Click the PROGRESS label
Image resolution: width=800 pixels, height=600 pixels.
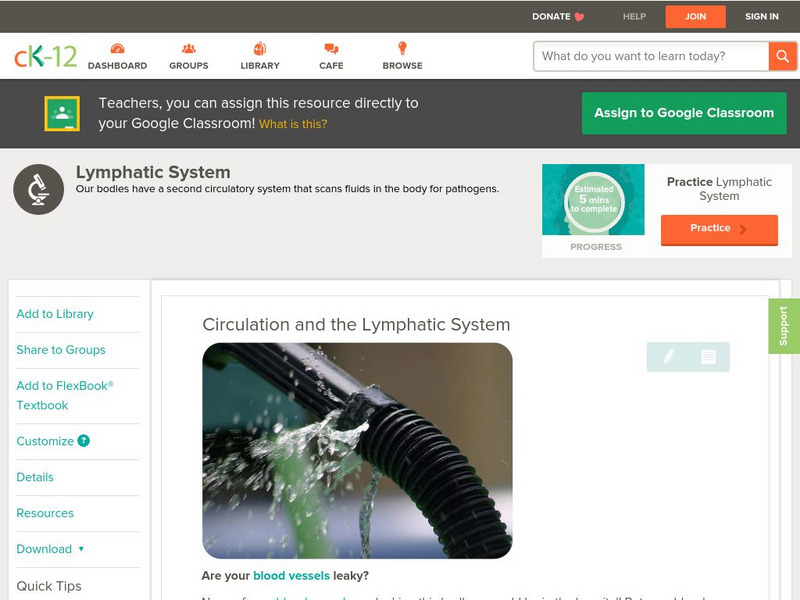pos(596,247)
